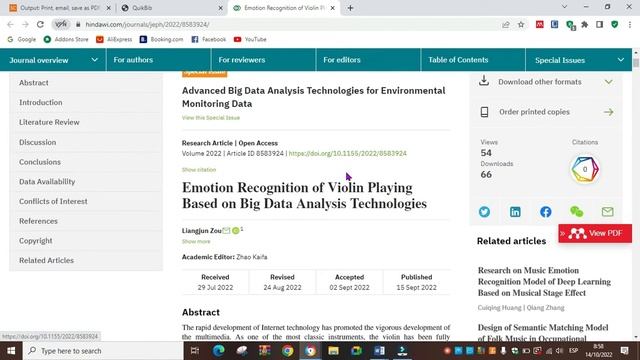
Task: Open File Explorer from taskbar
Action: pos(333,351)
